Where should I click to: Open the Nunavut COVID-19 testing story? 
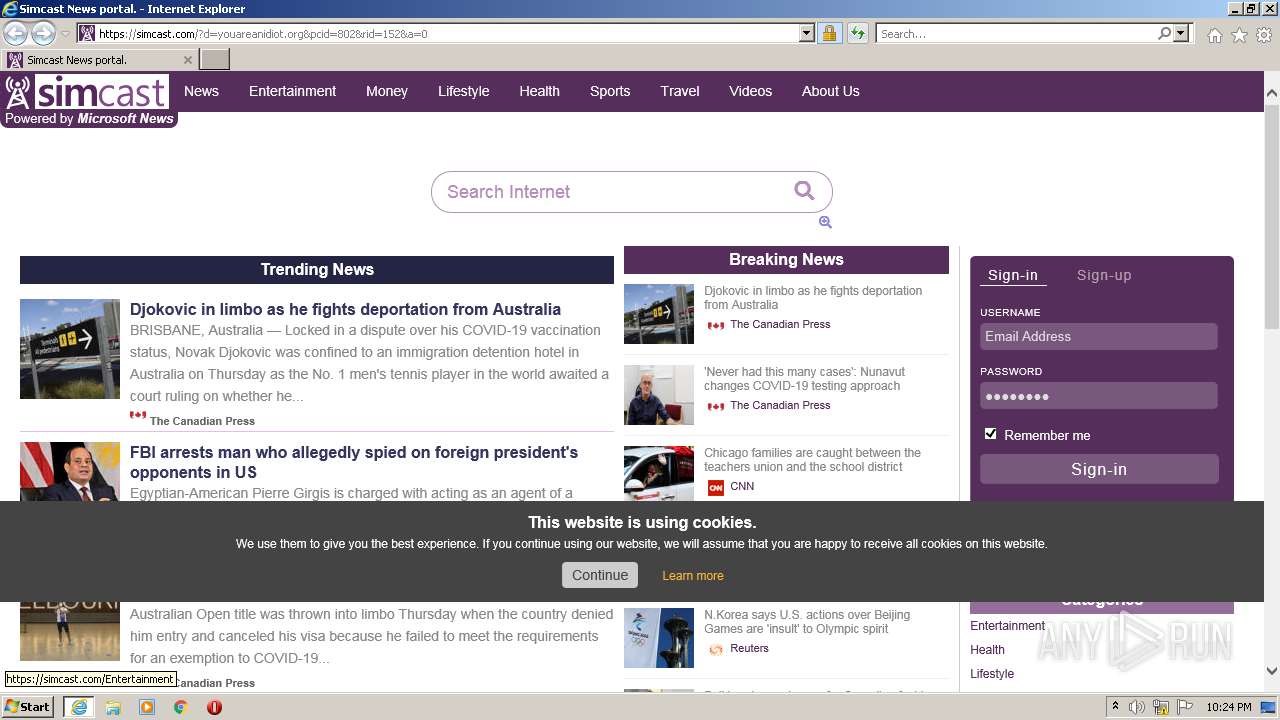804,379
